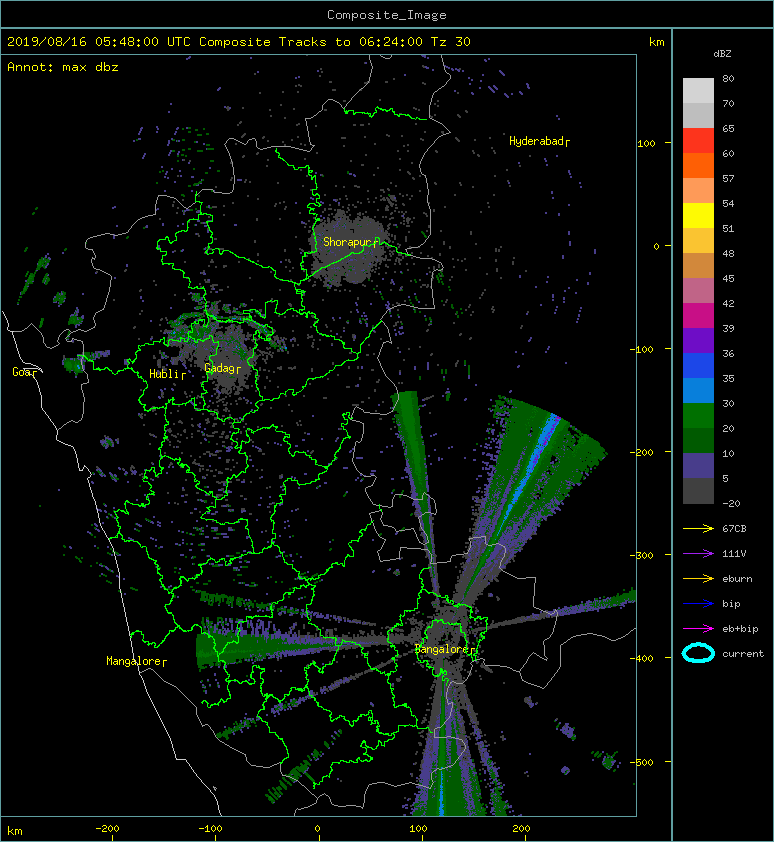Click the yellow 67CB arrow legend icon

[x=698, y=528]
